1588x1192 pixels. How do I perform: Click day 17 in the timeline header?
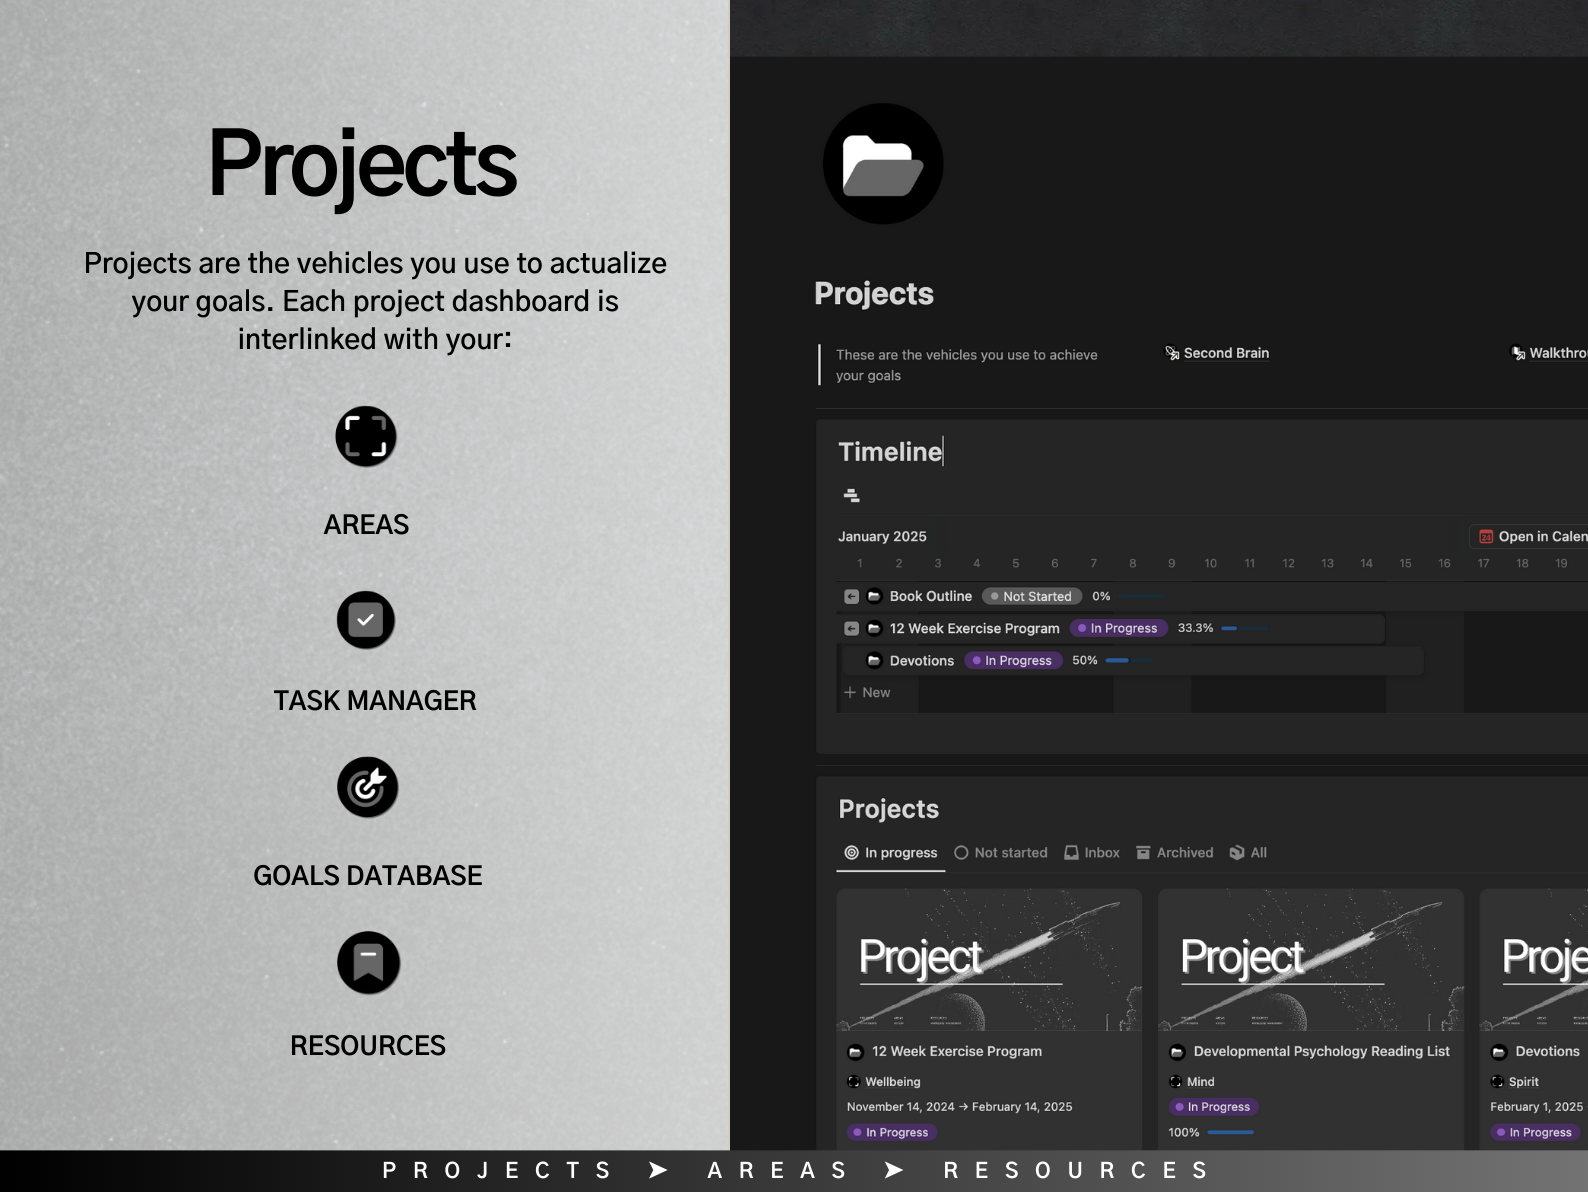[1483, 564]
